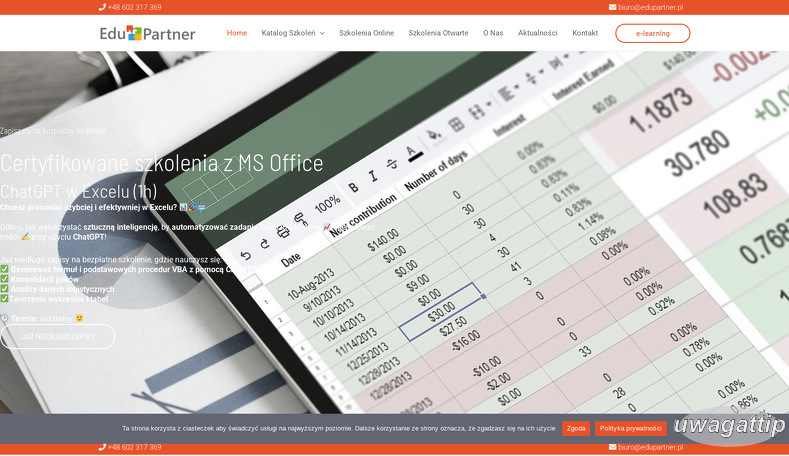Click the e-learning button
Screen dimensions: 789x456
pyautogui.click(x=652, y=33)
